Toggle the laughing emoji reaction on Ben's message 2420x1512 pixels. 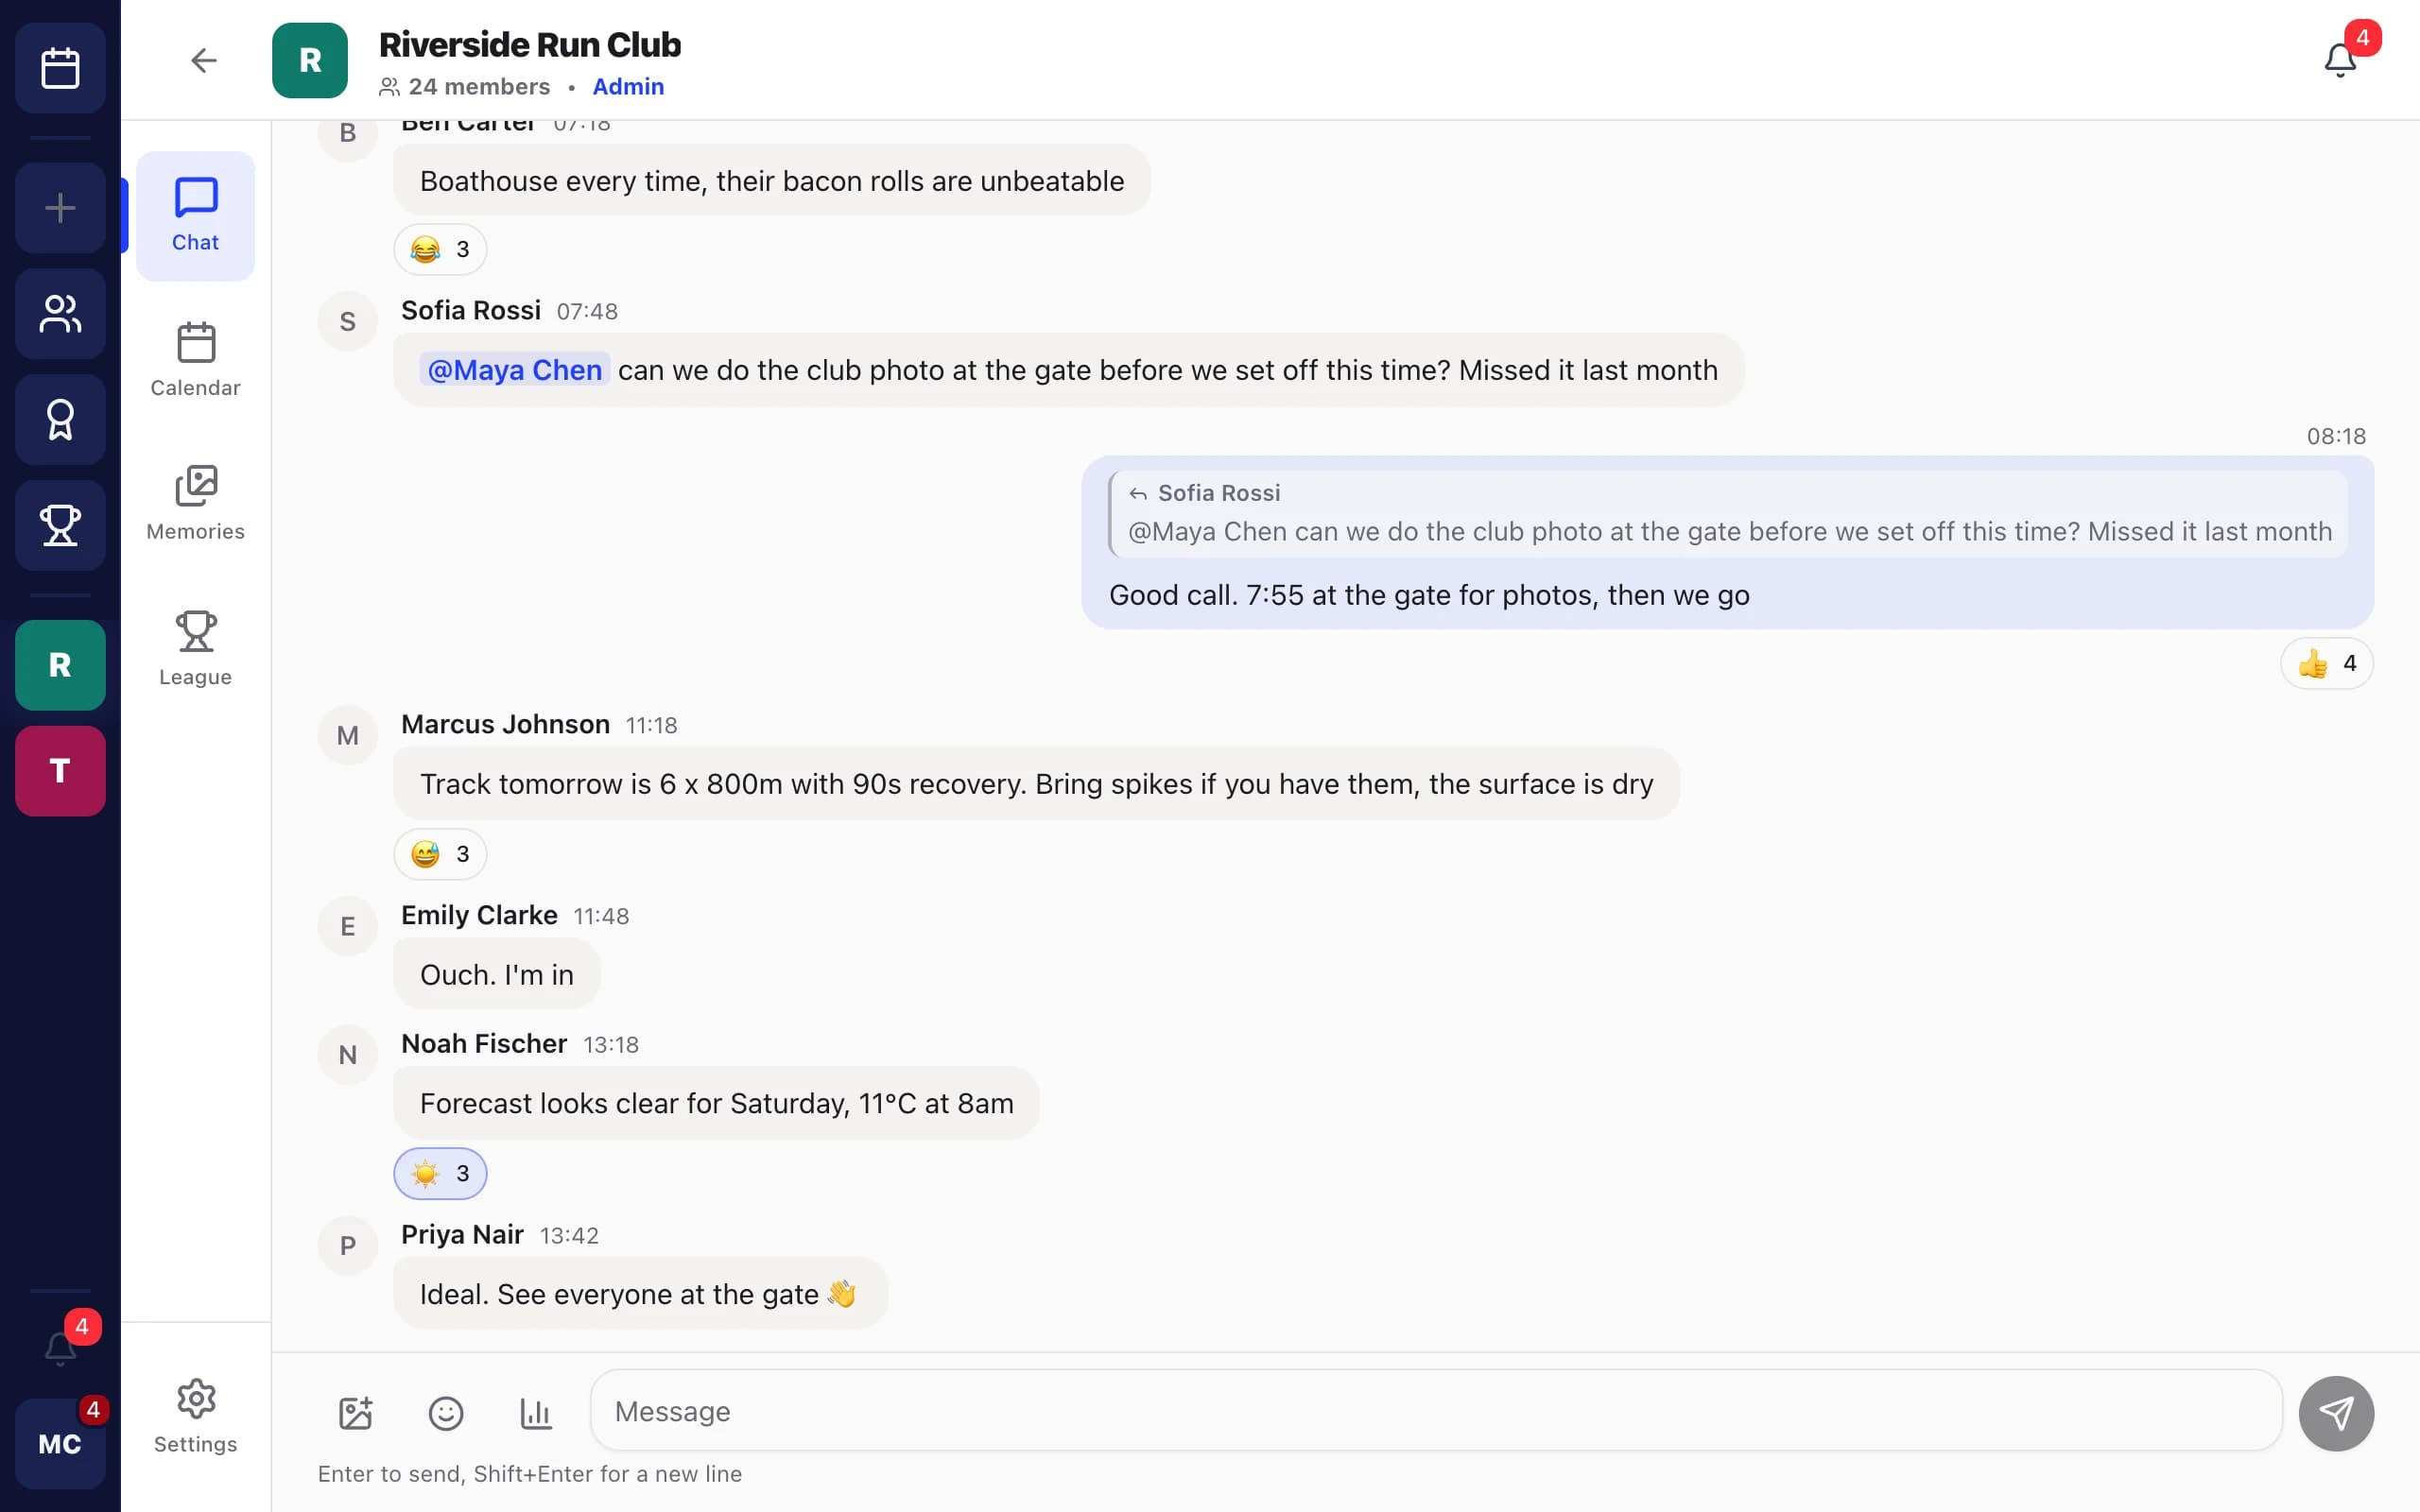440,249
